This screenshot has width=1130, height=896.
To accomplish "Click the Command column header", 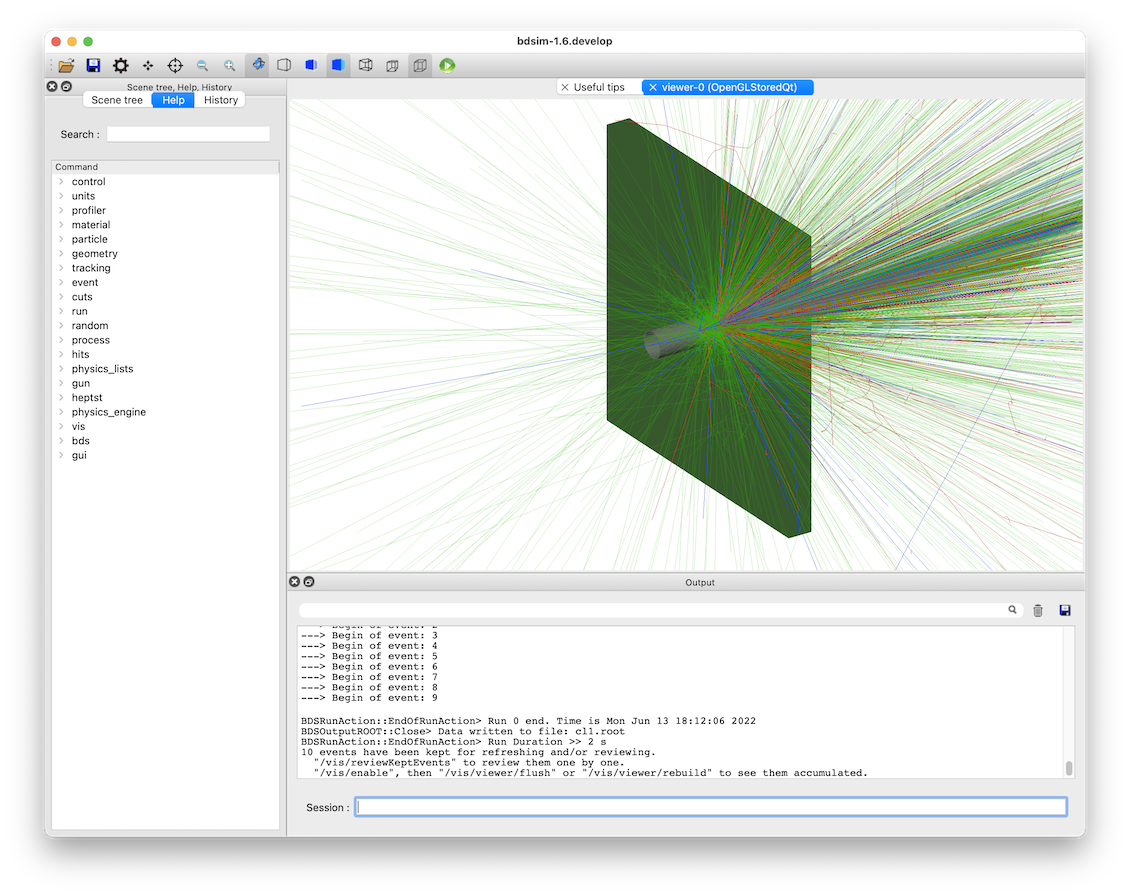I will click(x=165, y=167).
